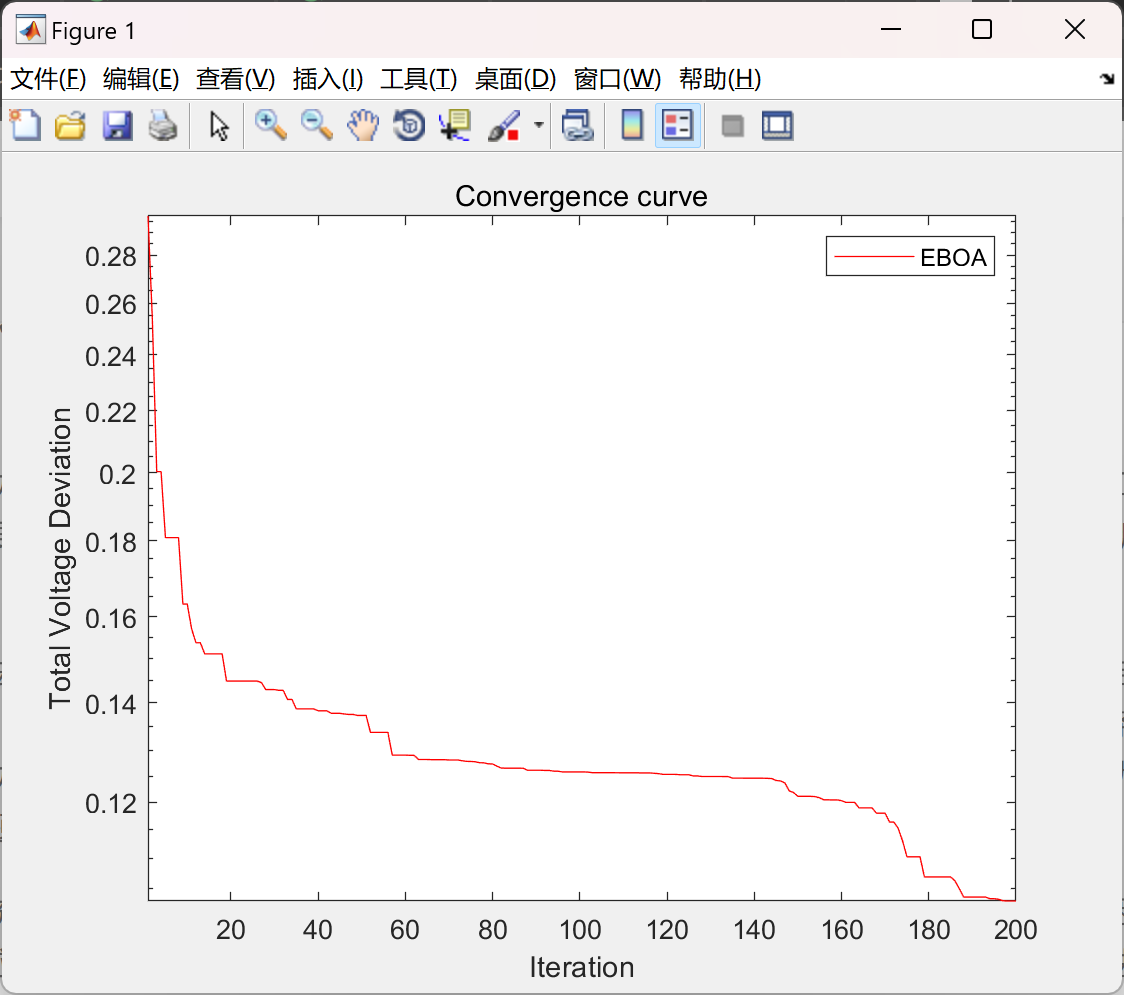Click the 100 x-axis tick label
Screen dimensions: 1124x995
[580, 930]
